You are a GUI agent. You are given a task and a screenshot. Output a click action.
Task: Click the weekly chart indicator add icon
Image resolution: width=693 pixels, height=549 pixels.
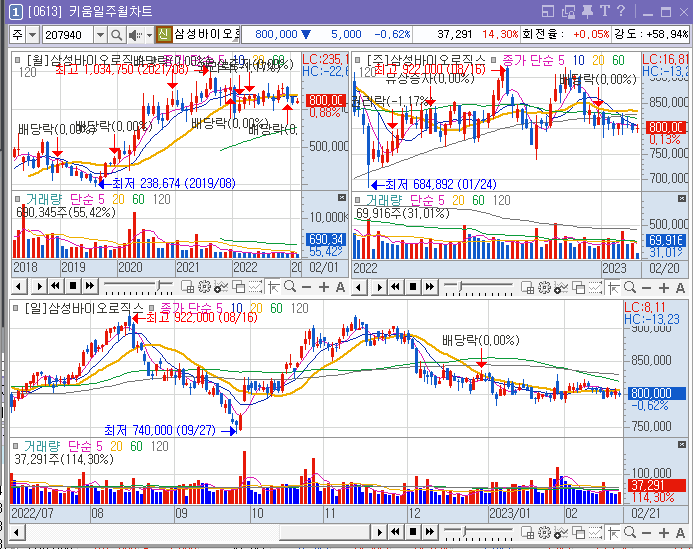click(561, 288)
